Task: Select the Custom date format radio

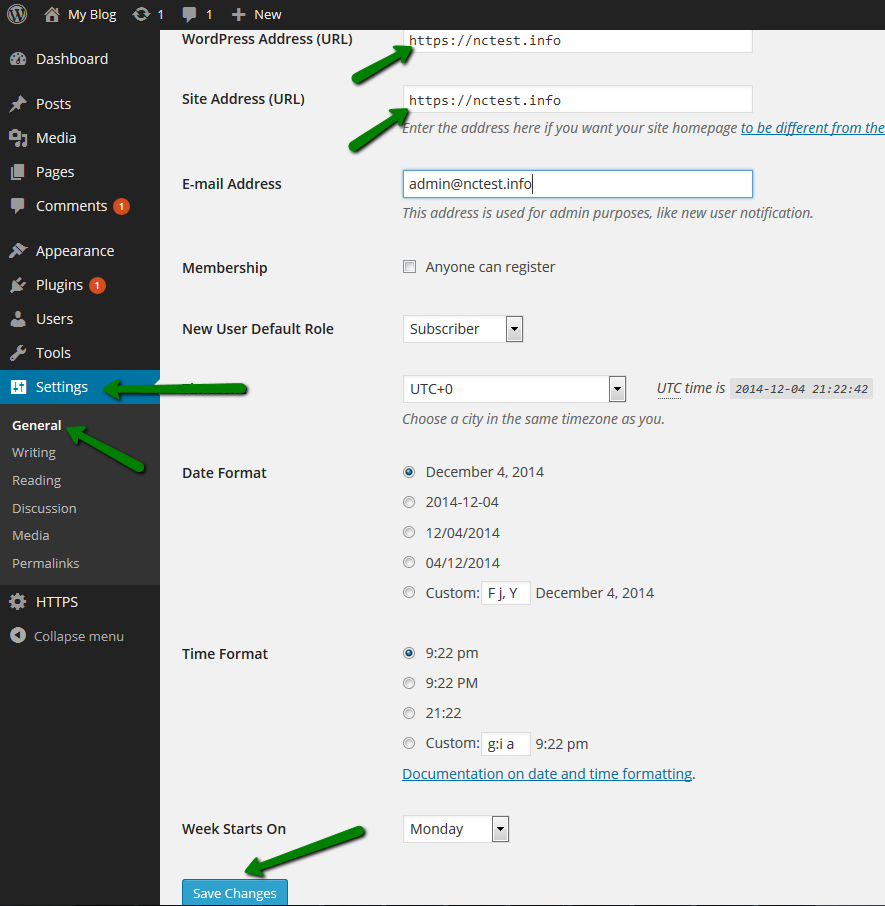Action: coord(409,592)
